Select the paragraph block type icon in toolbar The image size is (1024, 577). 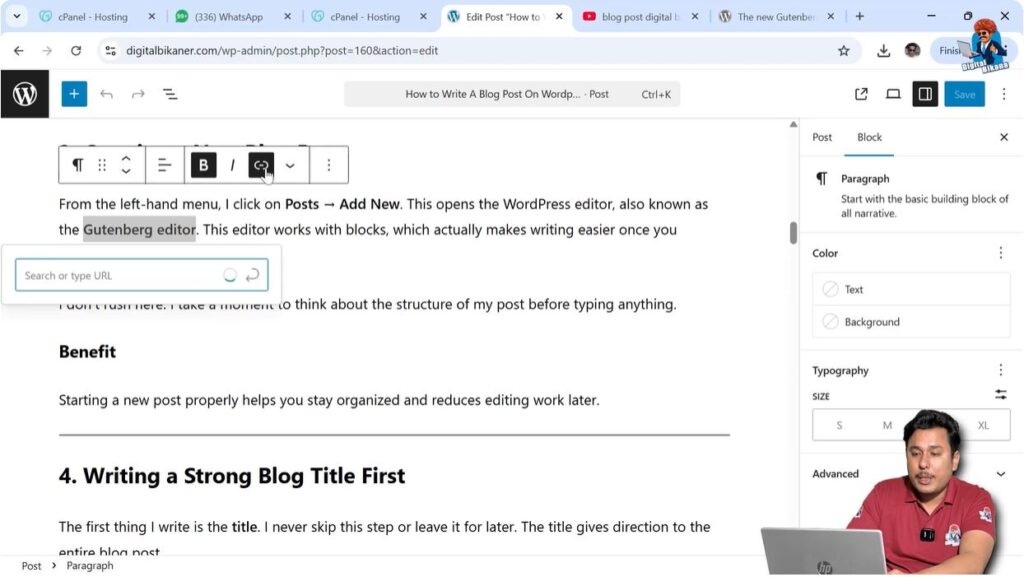coord(78,164)
